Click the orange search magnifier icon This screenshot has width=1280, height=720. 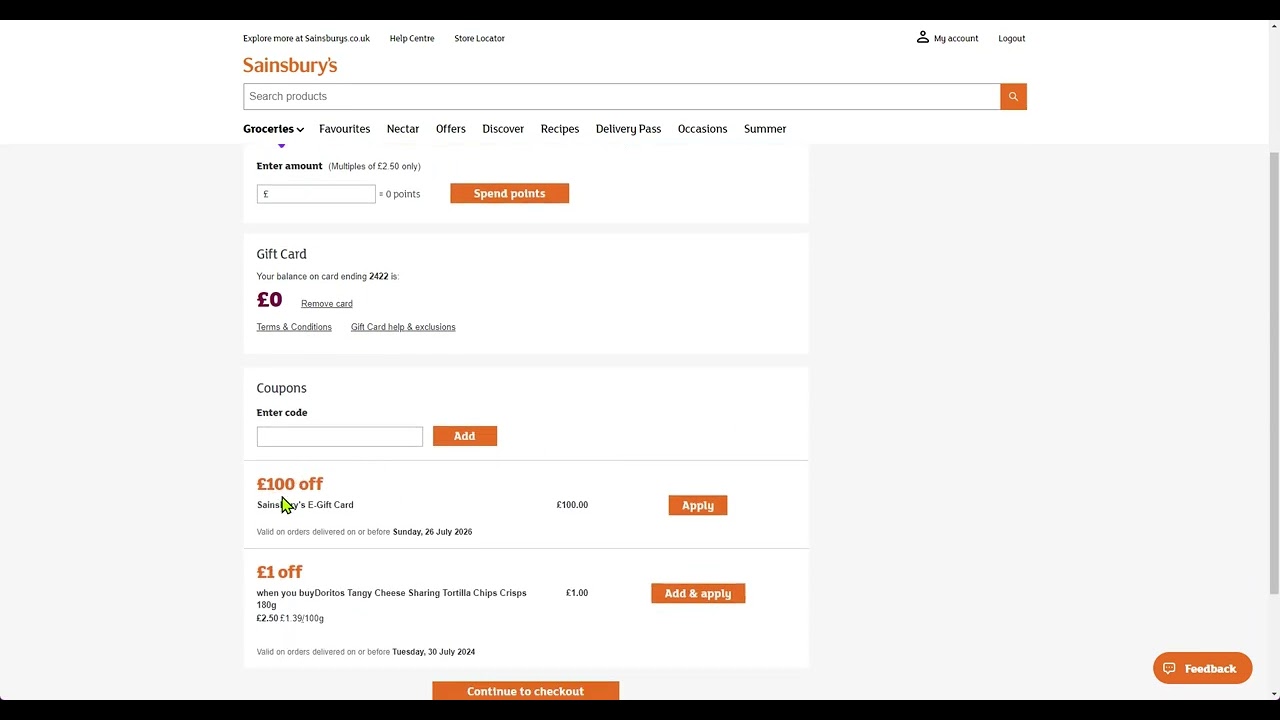(1013, 96)
